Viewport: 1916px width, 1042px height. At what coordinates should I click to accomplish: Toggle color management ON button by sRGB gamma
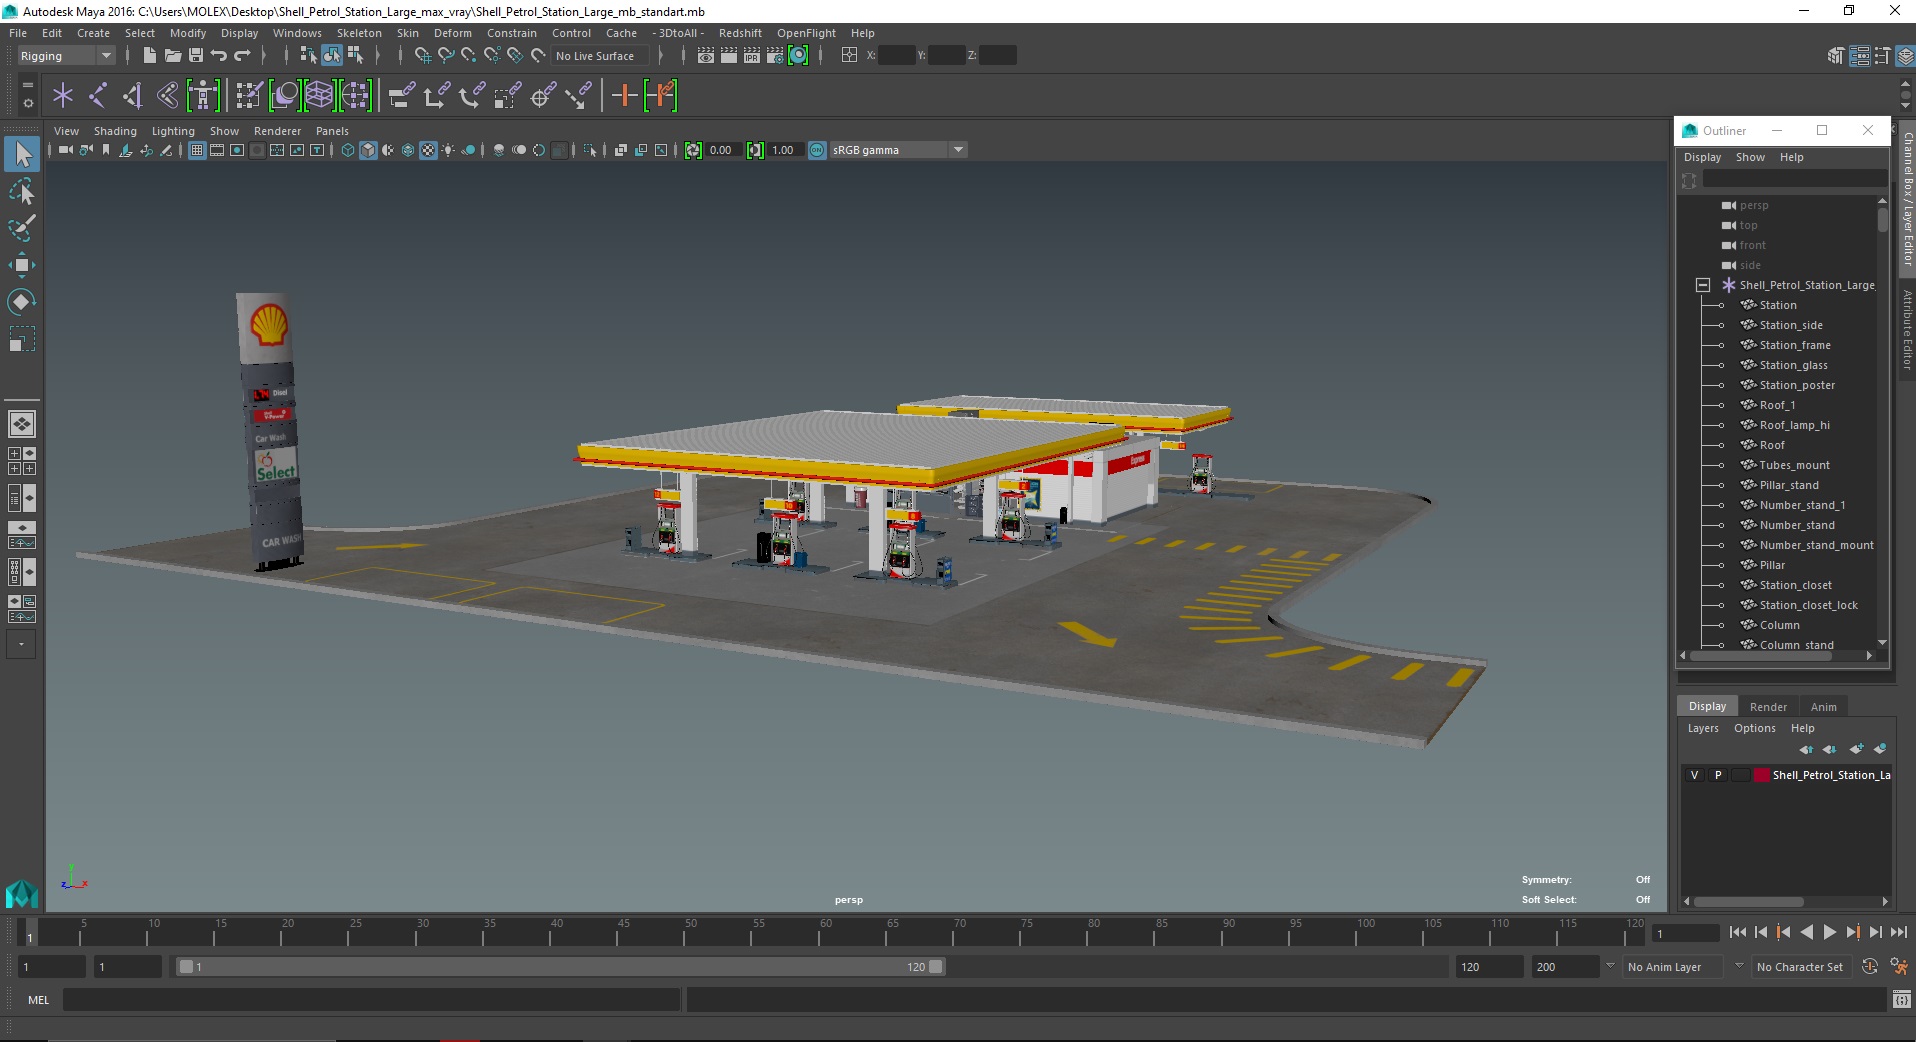(817, 150)
